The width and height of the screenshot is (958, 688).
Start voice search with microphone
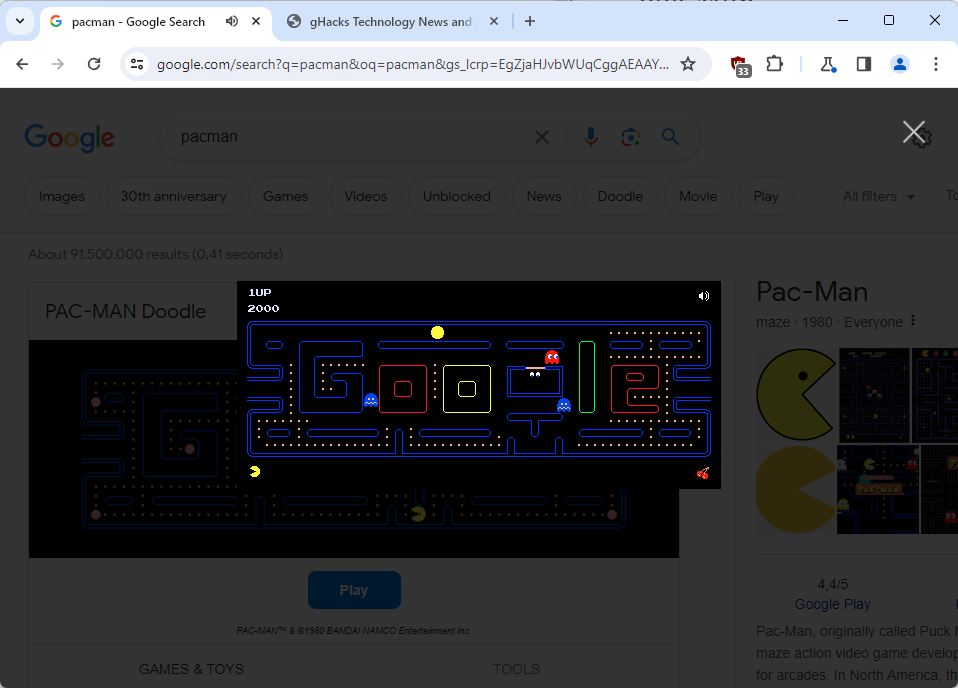(591, 137)
